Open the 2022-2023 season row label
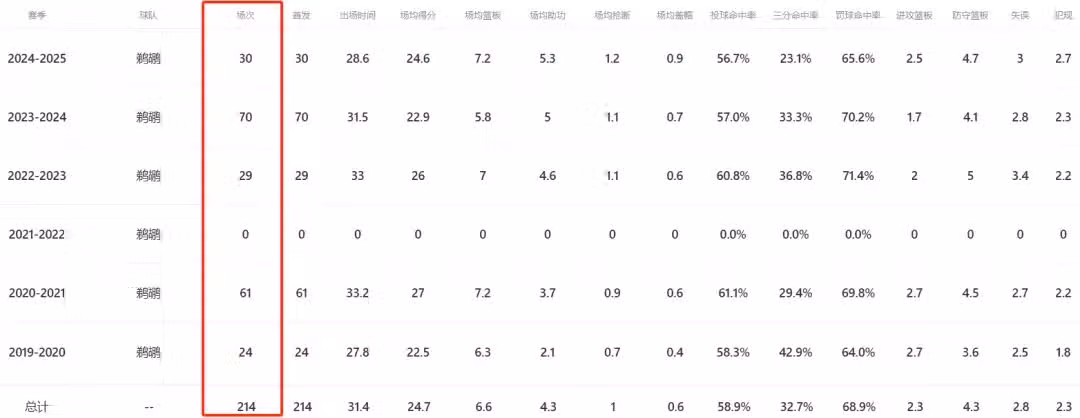The height and width of the screenshot is (418, 1080). coord(35,176)
